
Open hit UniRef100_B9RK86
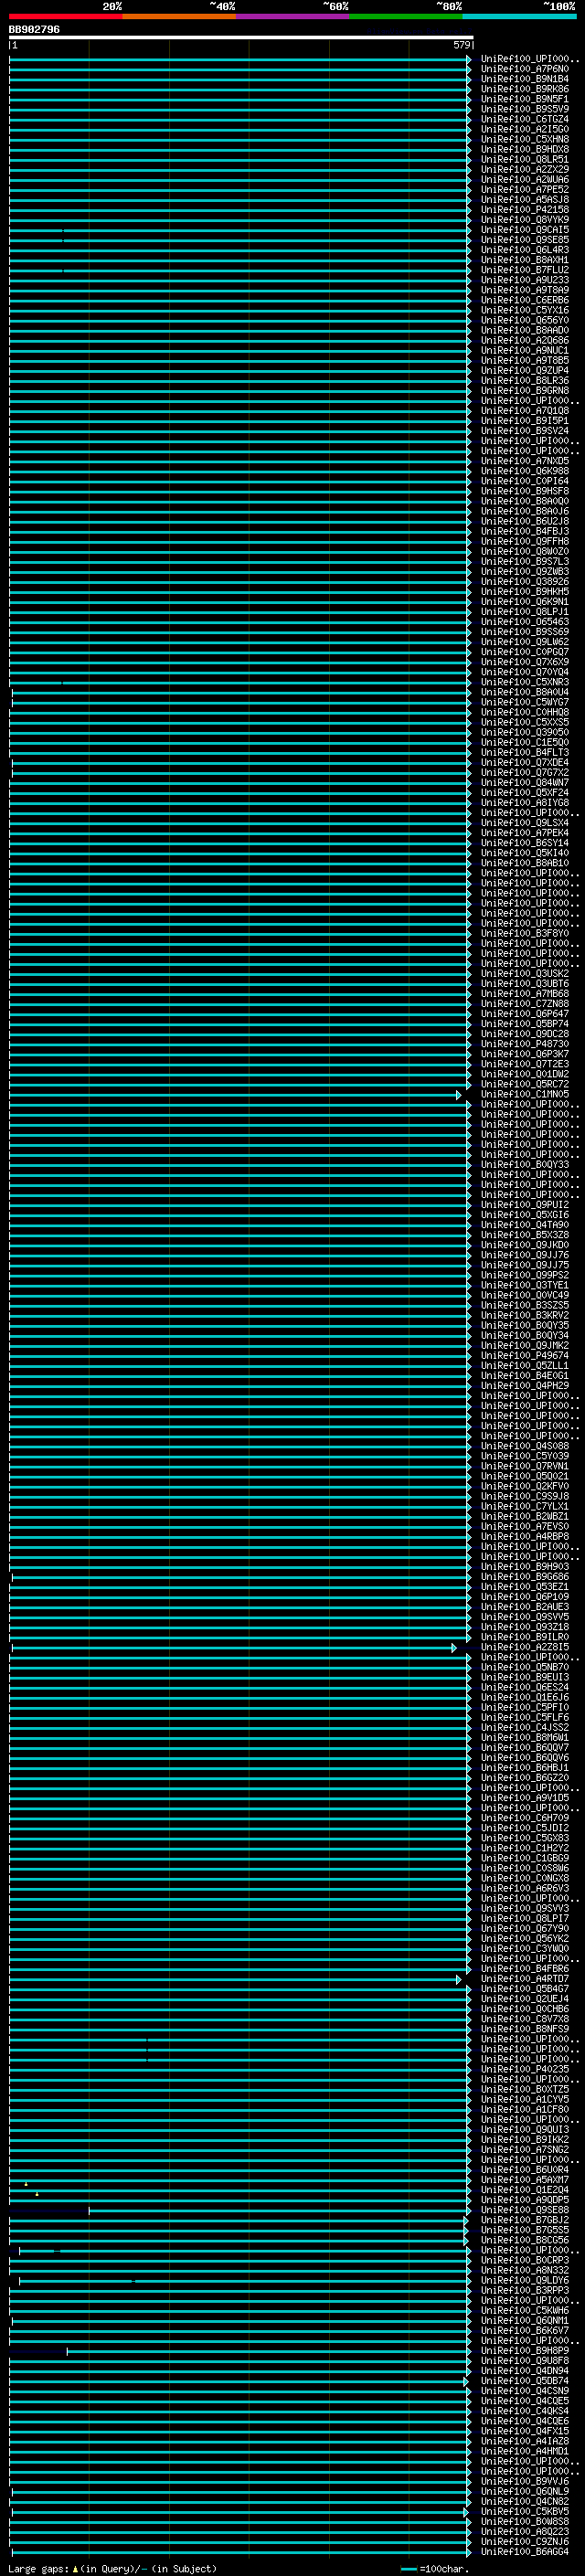coord(525,90)
